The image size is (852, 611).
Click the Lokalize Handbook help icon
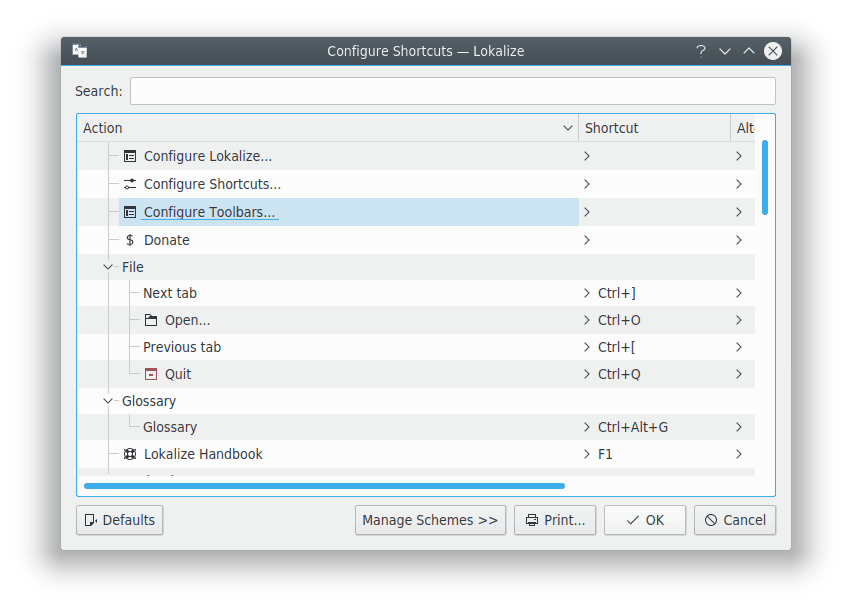click(129, 453)
